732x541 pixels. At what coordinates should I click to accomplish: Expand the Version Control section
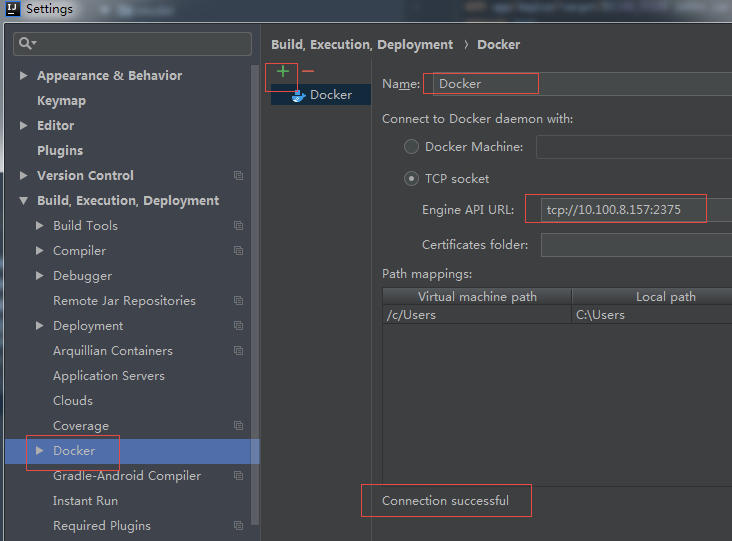click(23, 176)
